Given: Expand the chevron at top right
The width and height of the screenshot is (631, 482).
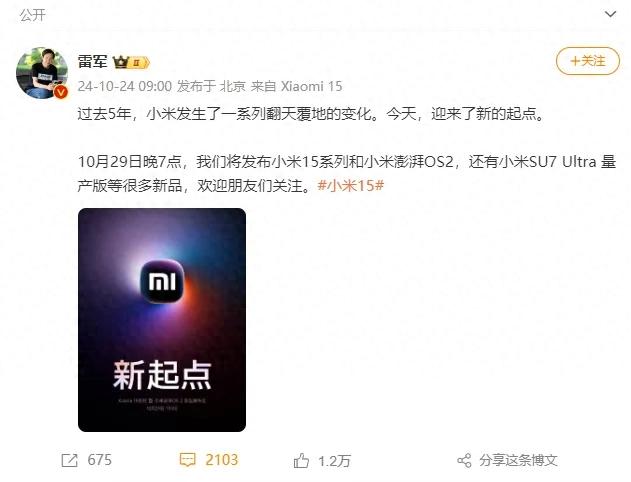Looking at the screenshot, I should click(x=610, y=14).
